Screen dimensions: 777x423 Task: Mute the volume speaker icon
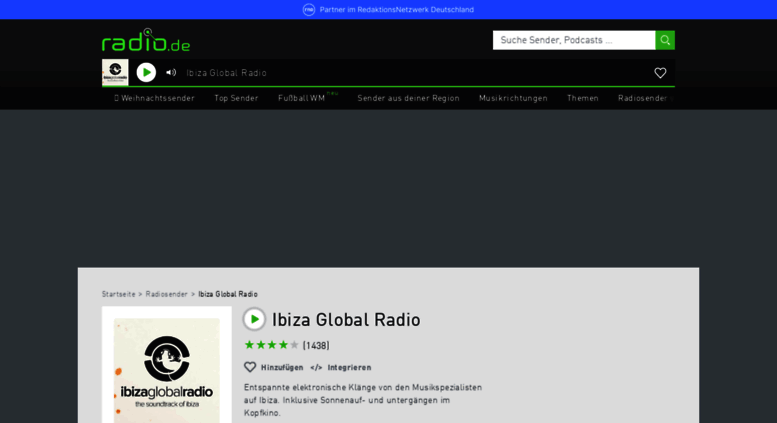171,73
